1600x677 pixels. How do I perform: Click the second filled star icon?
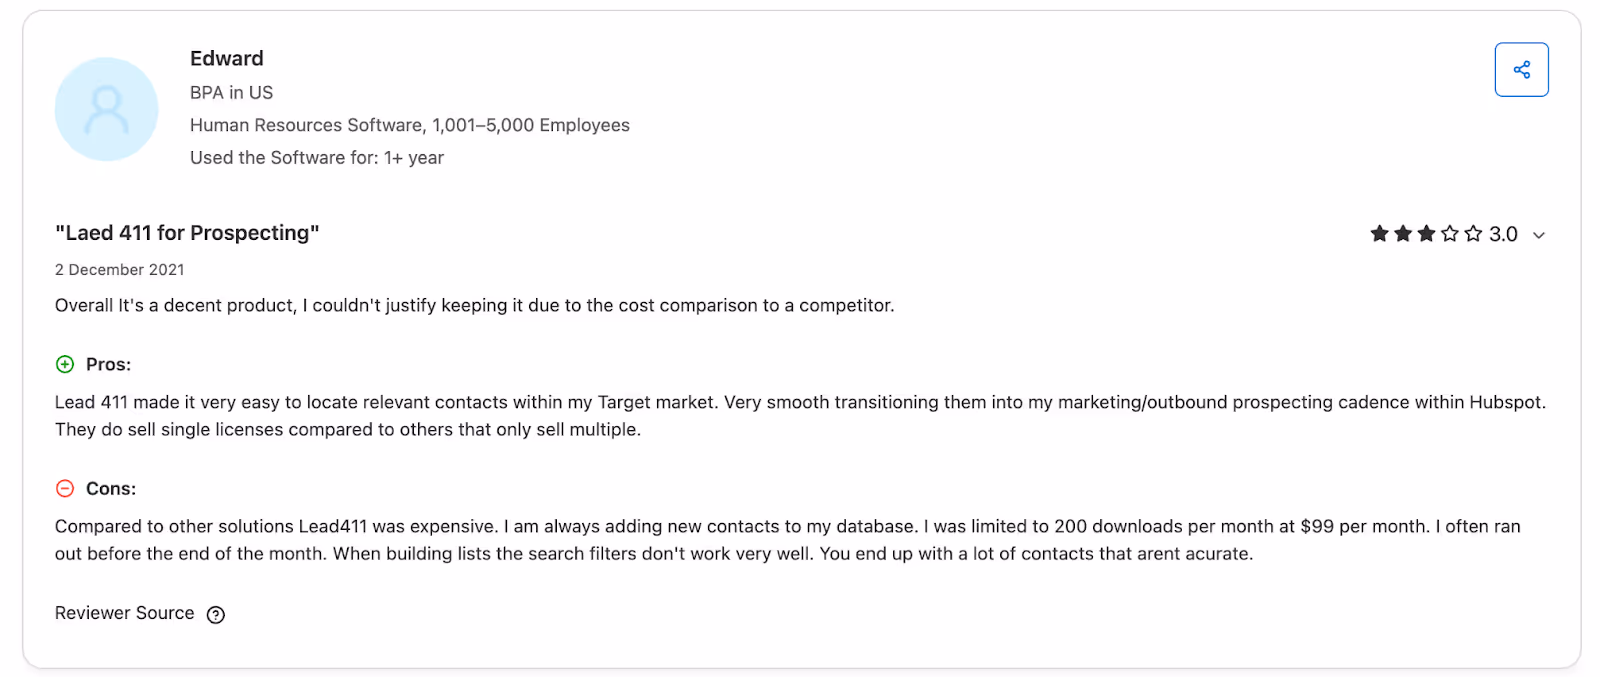[x=1404, y=233]
